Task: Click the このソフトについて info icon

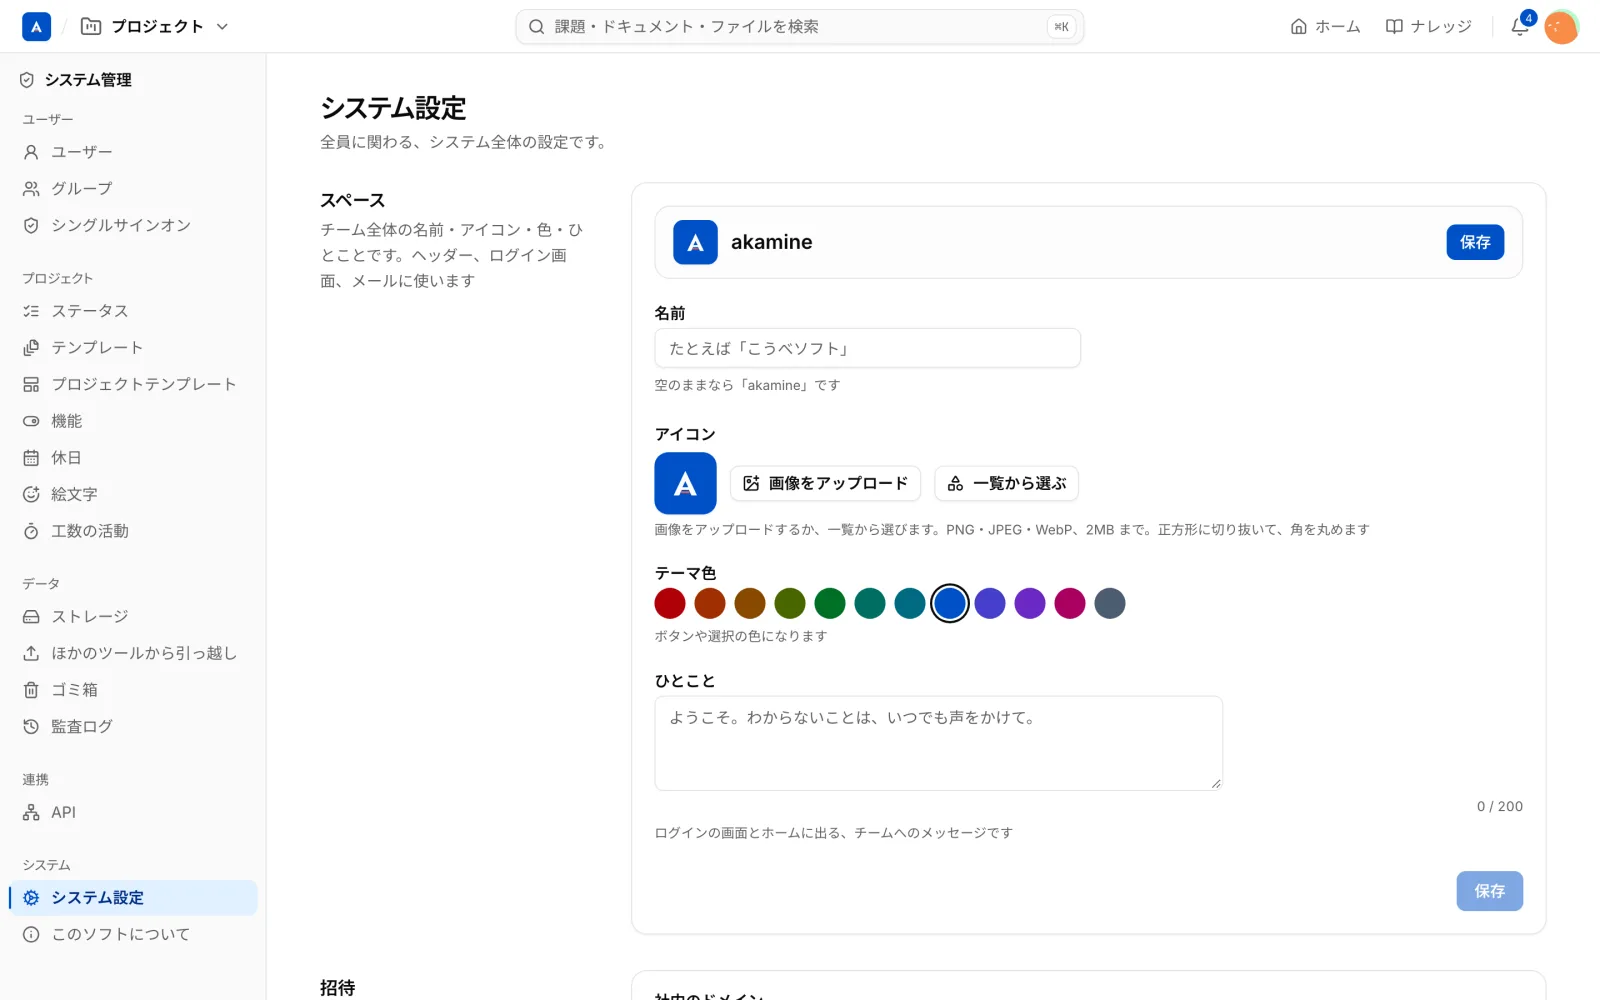Action: pyautogui.click(x=31, y=935)
